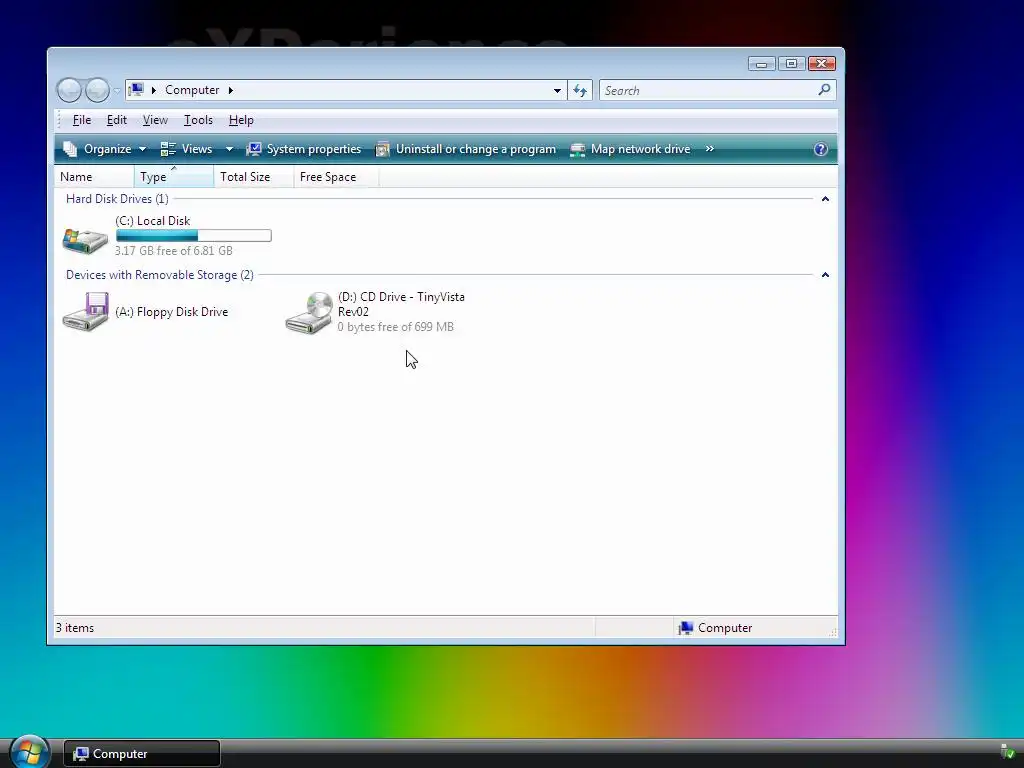The height and width of the screenshot is (768, 1024).
Task: Sort by the Total Size column
Action: pyautogui.click(x=254, y=177)
